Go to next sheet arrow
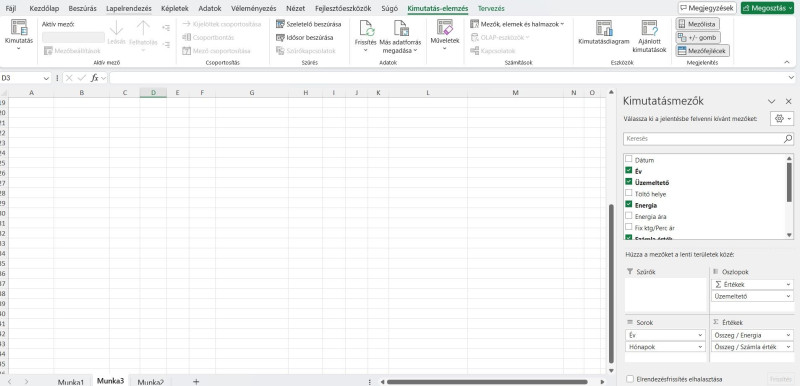The image size is (800, 386). pyautogui.click(x=27, y=381)
